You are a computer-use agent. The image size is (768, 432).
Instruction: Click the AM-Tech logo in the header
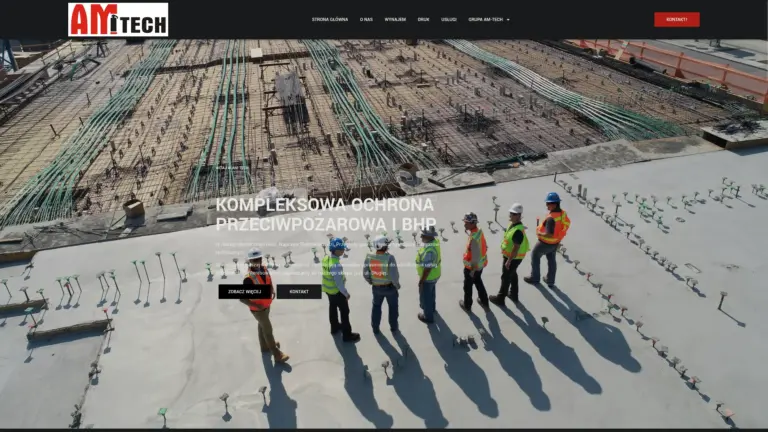[118, 20]
